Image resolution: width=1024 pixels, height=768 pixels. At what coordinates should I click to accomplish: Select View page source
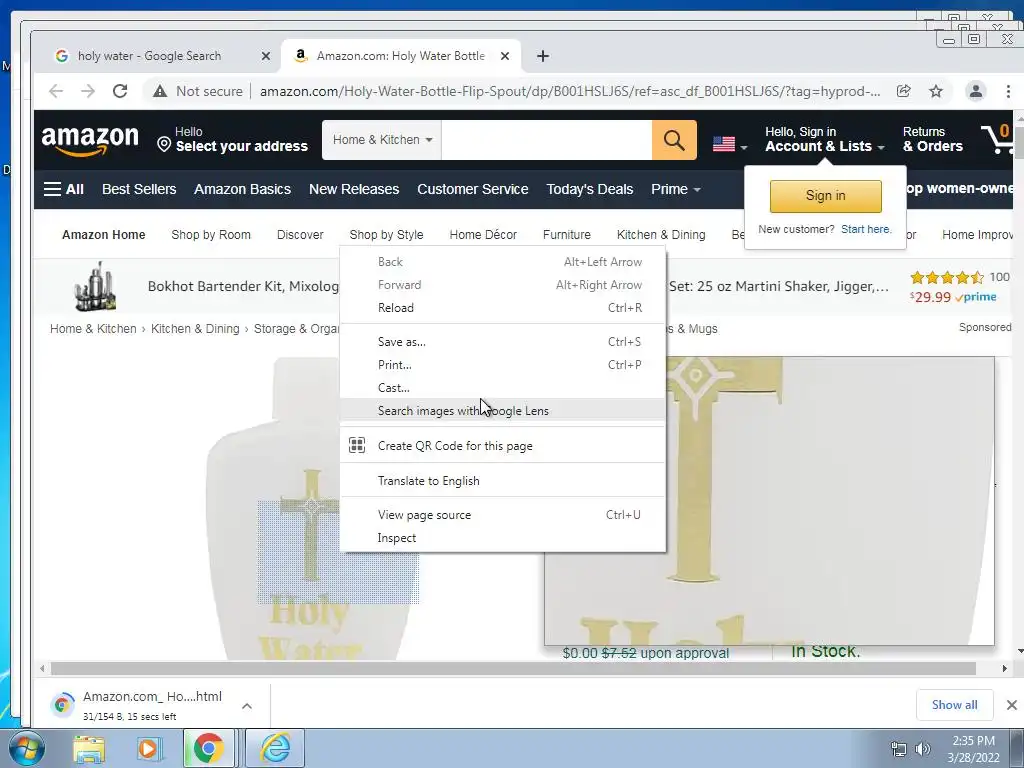tap(503, 515)
